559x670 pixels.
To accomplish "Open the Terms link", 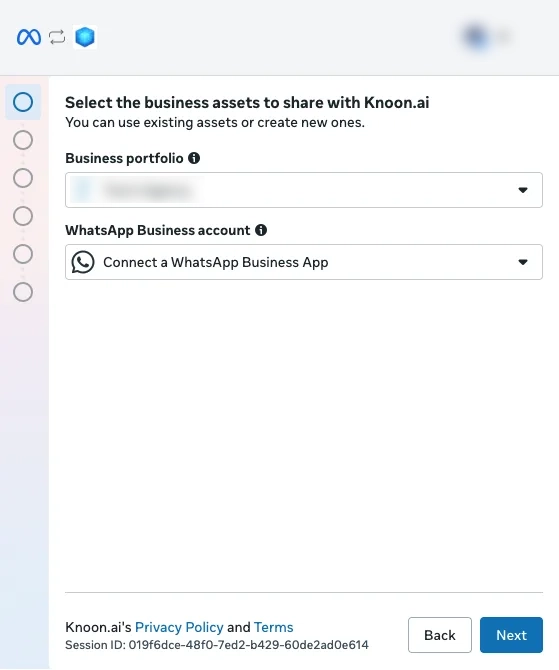I will (274, 627).
